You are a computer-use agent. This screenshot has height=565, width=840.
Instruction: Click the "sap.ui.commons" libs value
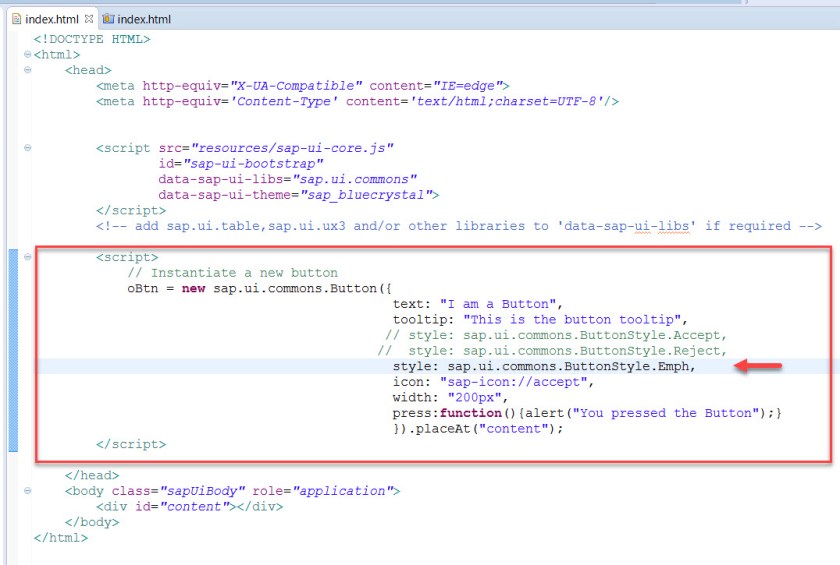click(x=355, y=179)
